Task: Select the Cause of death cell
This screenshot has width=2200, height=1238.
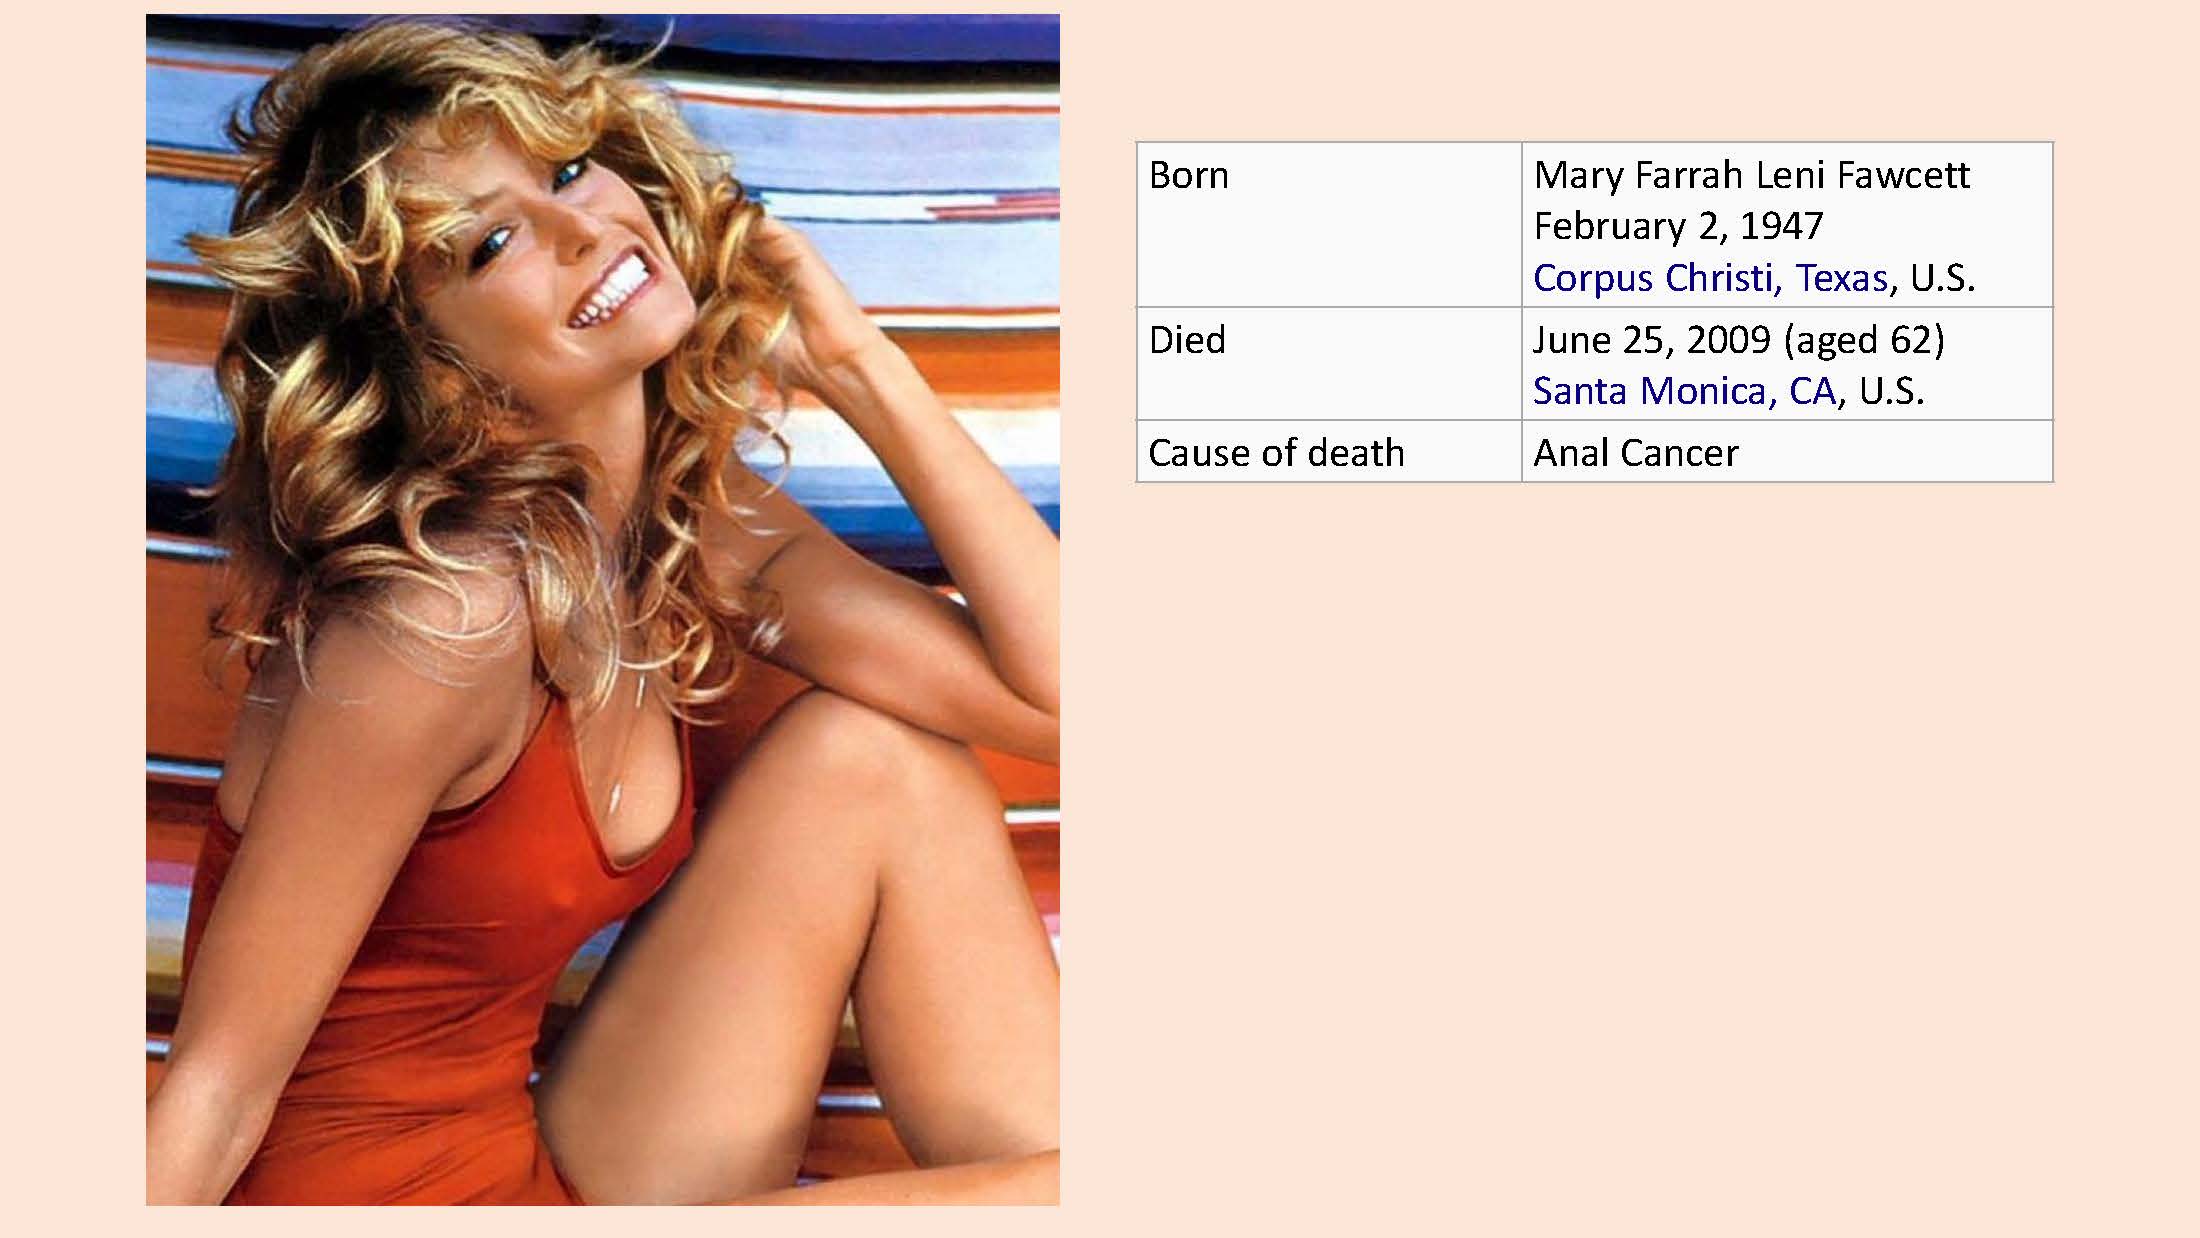Action: pyautogui.click(x=1276, y=453)
